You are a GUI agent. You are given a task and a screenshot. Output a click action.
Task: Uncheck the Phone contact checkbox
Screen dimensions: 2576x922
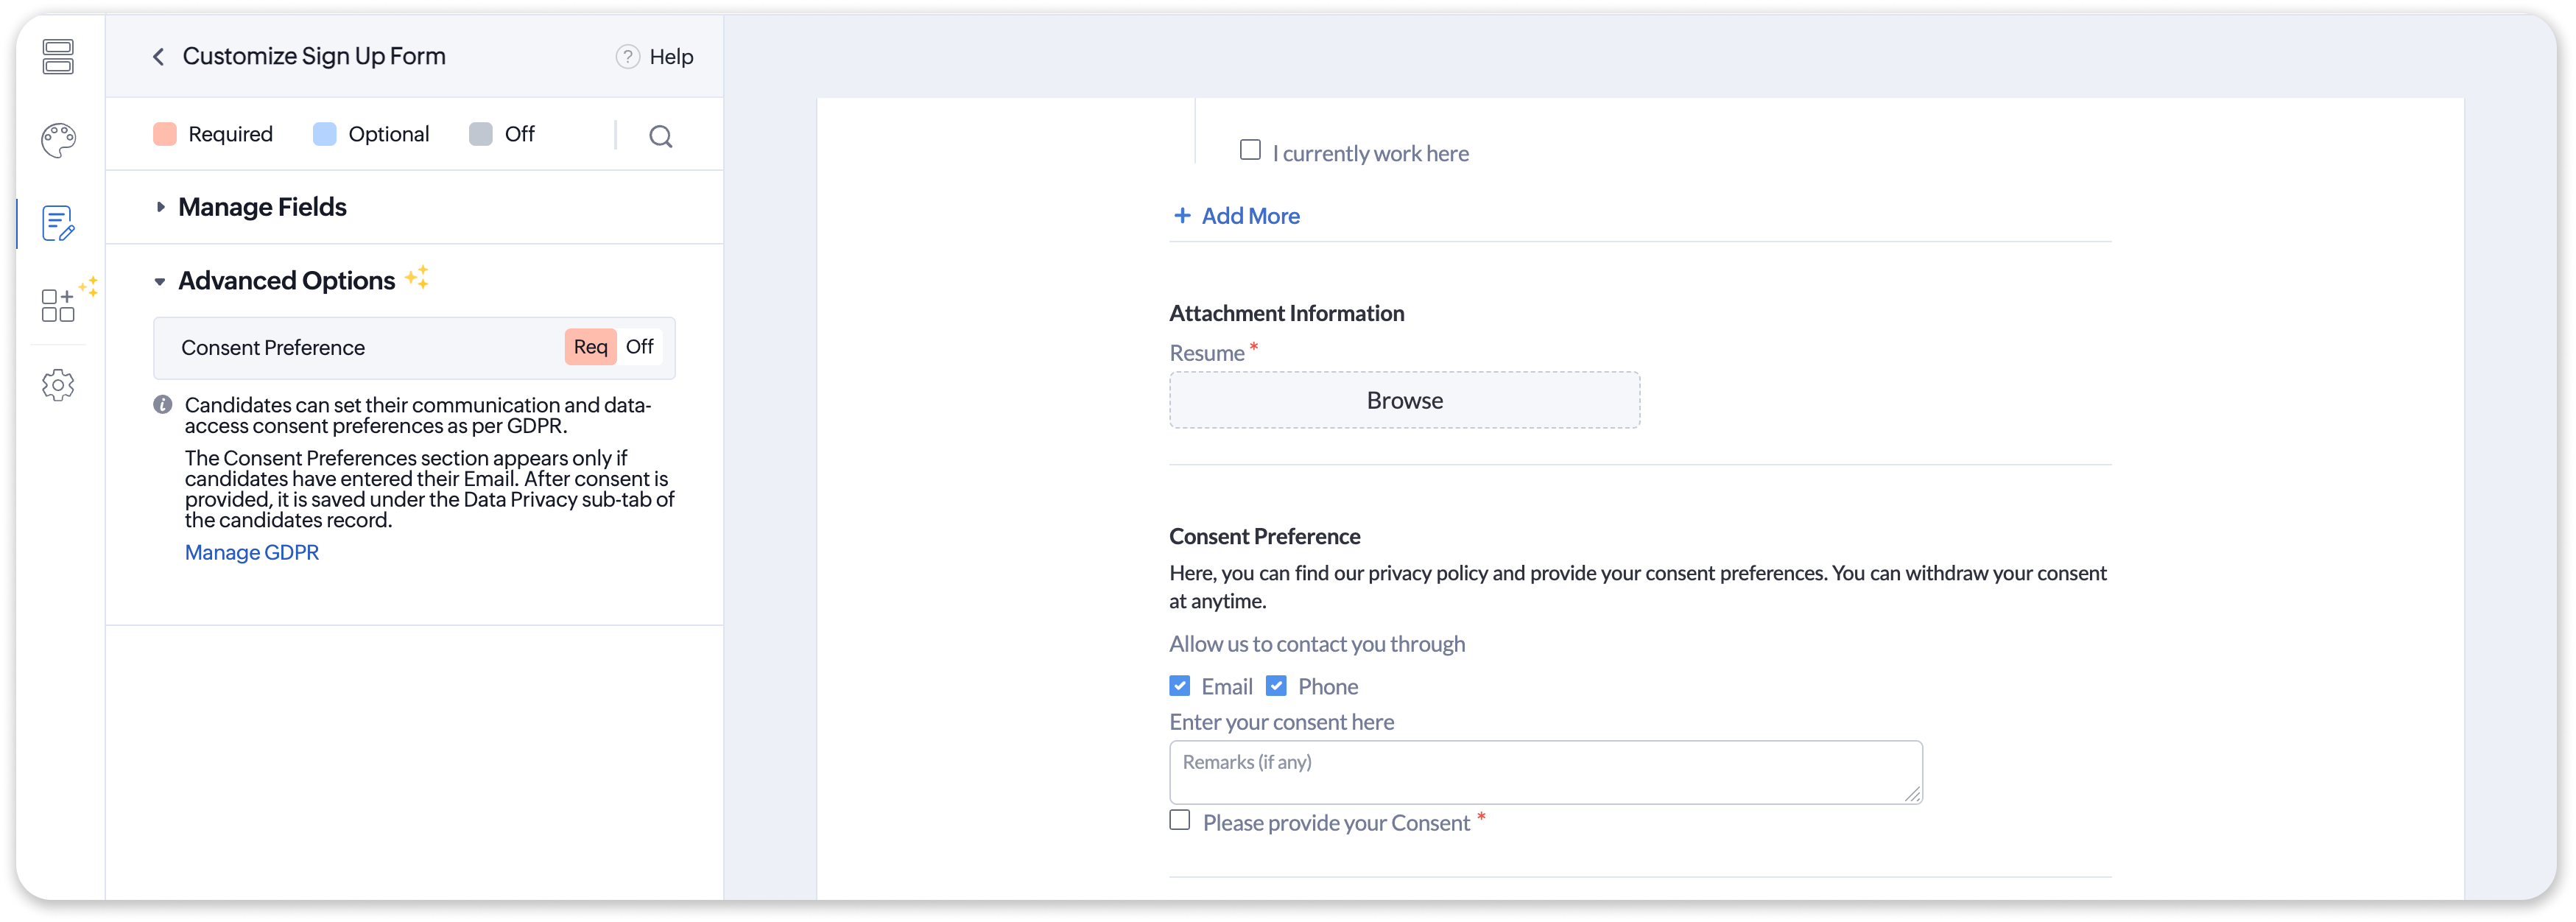coord(1276,686)
